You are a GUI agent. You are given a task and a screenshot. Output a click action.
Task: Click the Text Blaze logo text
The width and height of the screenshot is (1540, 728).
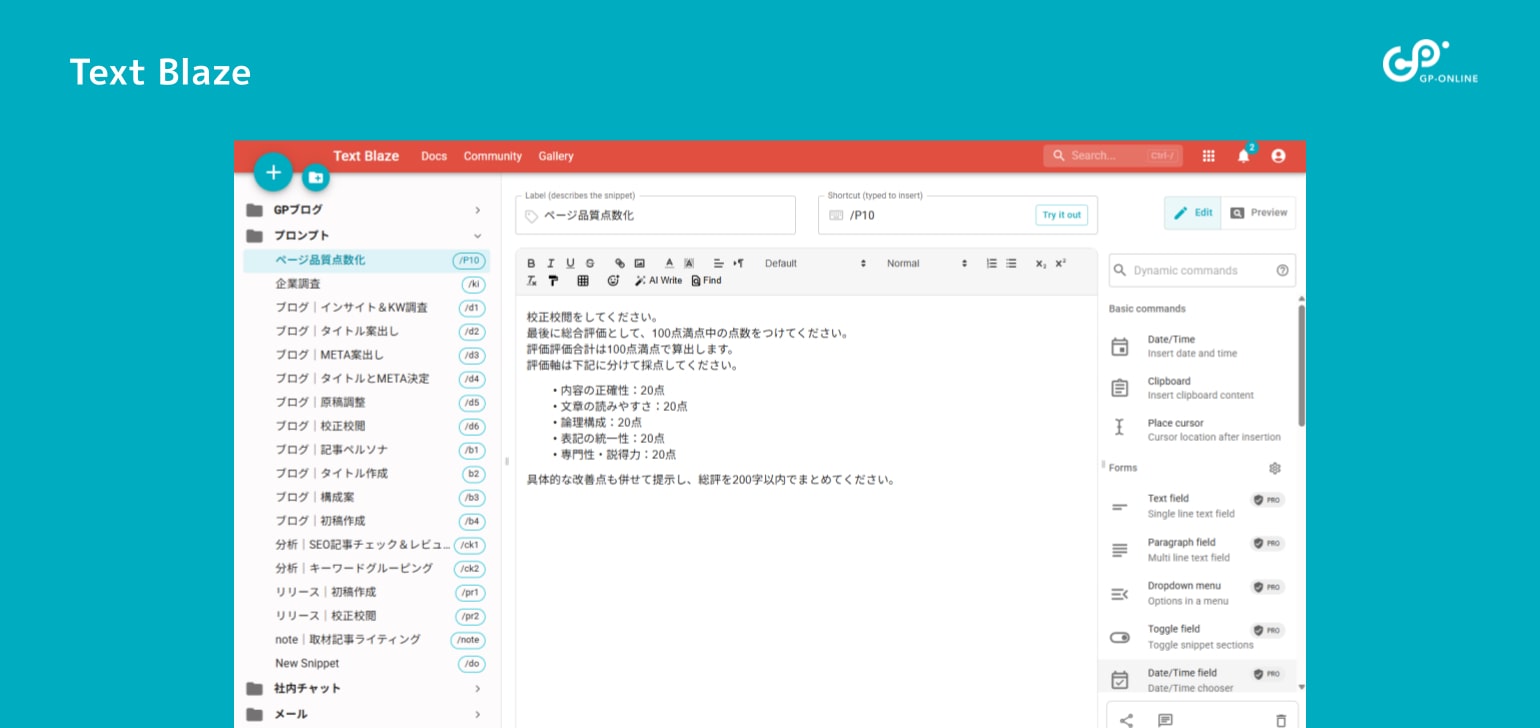coord(366,156)
